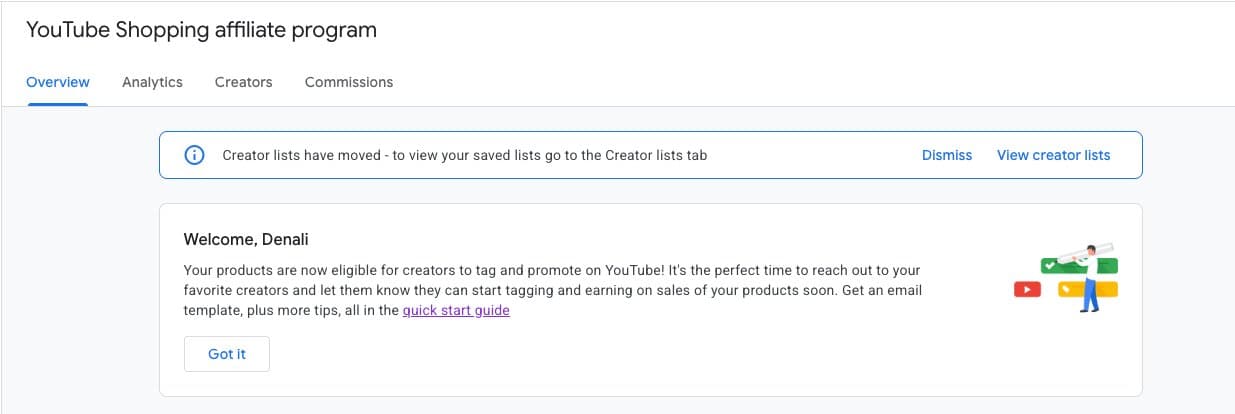The width and height of the screenshot is (1235, 414).
Task: Dismiss the creator lists notification
Action: coord(946,155)
